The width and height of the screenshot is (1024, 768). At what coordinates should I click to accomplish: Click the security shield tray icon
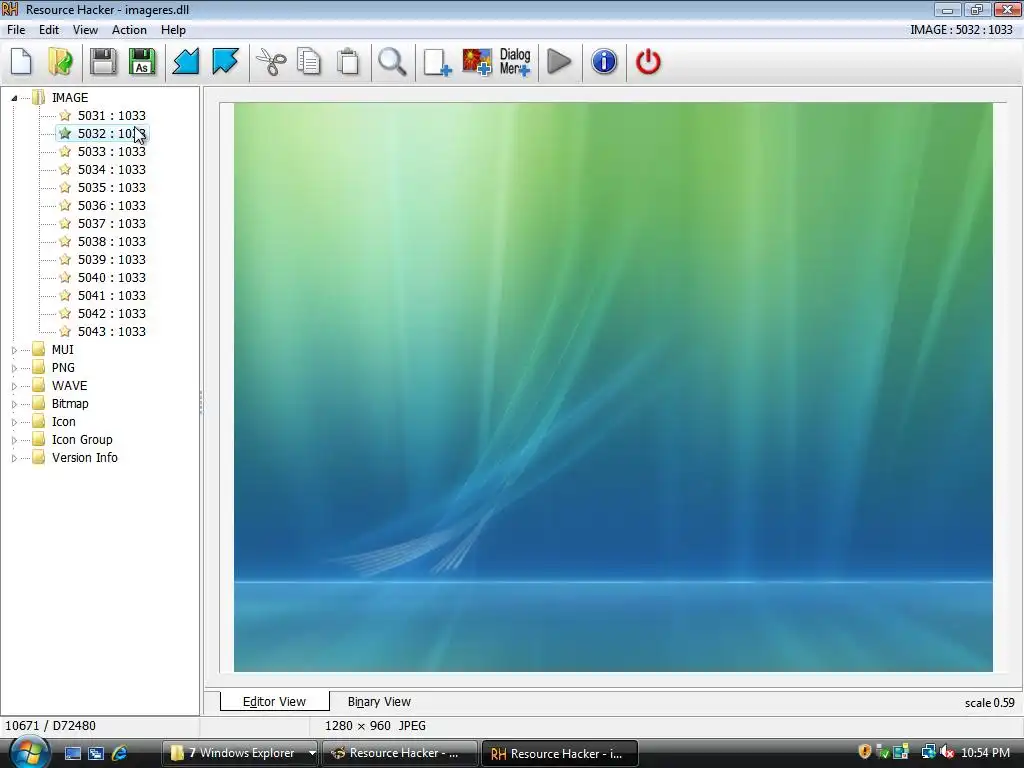[x=865, y=752]
